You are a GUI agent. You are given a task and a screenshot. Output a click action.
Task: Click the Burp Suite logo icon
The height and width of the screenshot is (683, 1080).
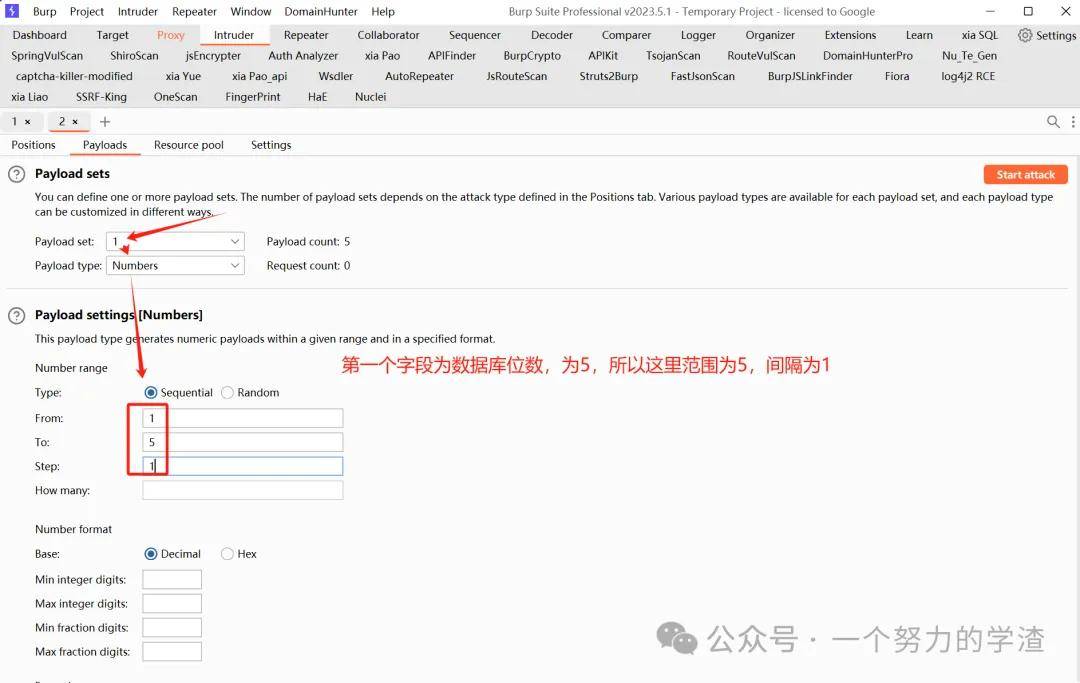pyautogui.click(x=12, y=11)
